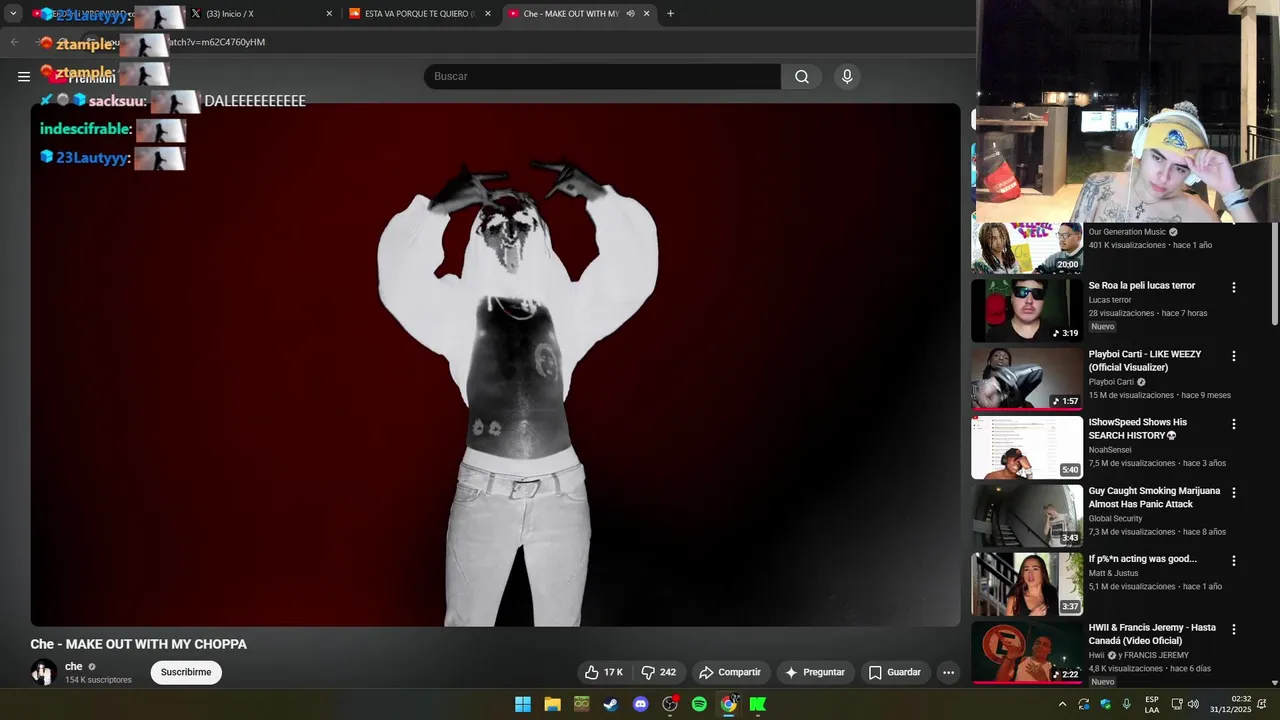1280x720 pixels.
Task: Click inside the Buscar search field
Action: (x=603, y=76)
